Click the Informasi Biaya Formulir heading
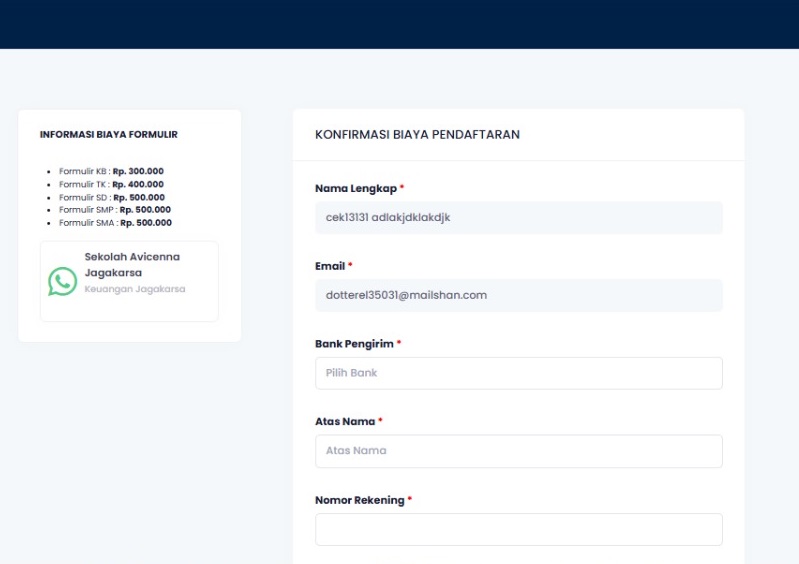The height and width of the screenshot is (564, 799). (x=108, y=135)
